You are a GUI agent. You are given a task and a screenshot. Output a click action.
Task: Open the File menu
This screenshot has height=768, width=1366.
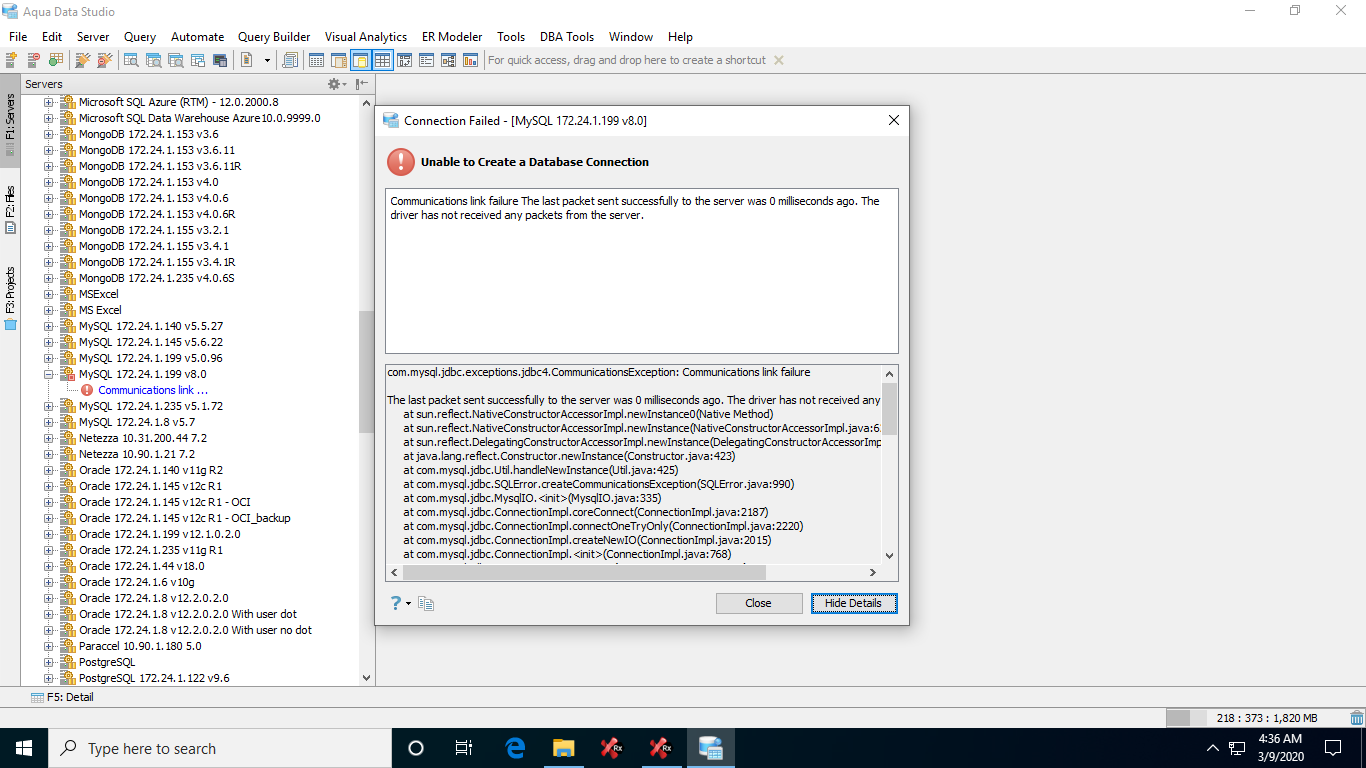coord(18,37)
